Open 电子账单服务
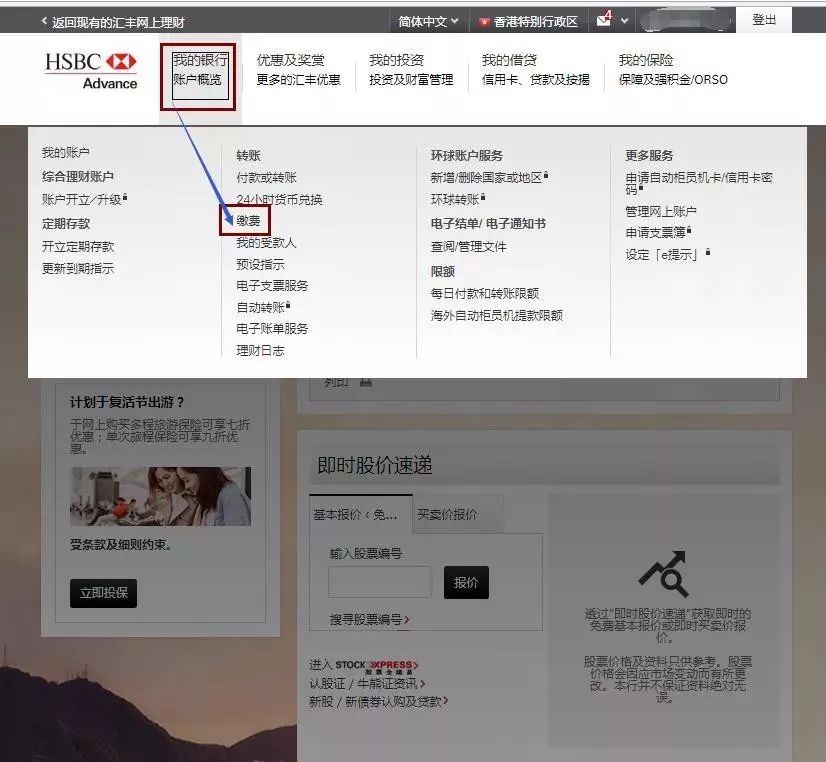 click(x=272, y=329)
